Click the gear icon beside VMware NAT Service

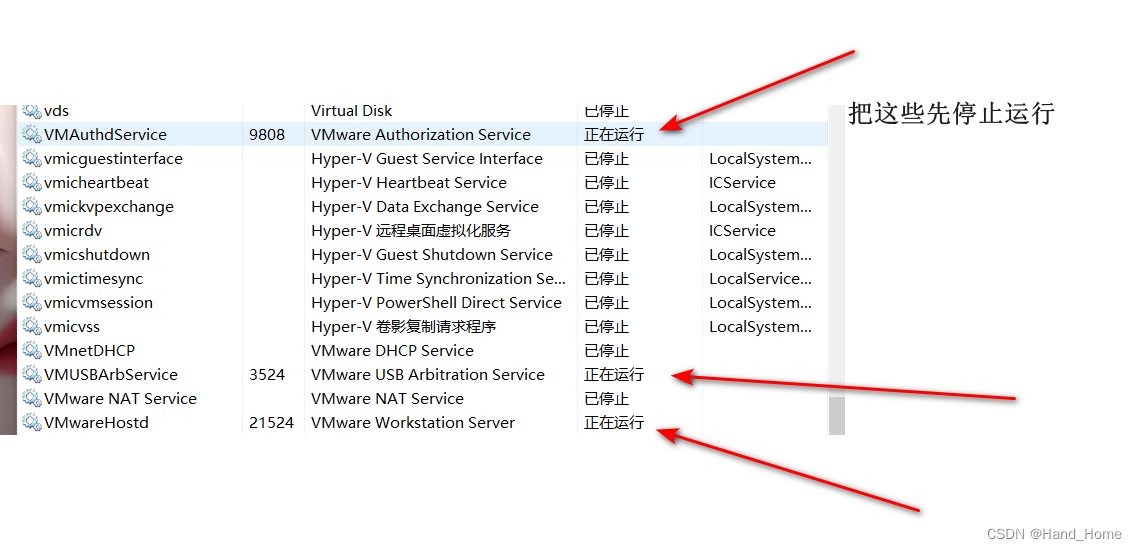point(31,398)
